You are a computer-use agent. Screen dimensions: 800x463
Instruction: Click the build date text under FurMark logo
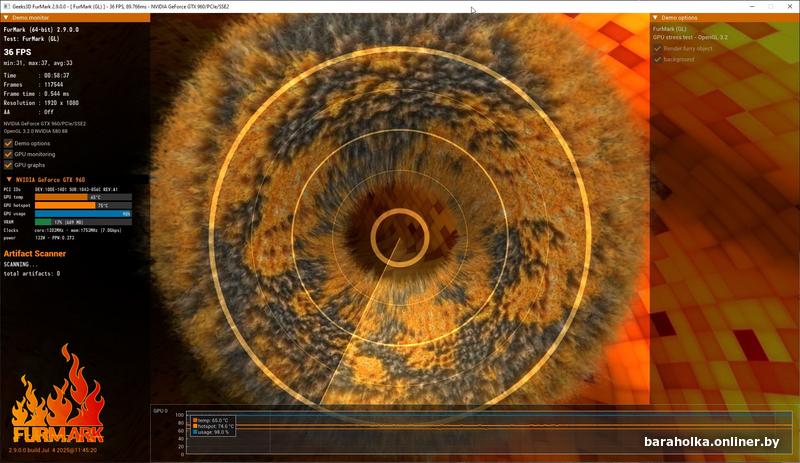[53, 450]
